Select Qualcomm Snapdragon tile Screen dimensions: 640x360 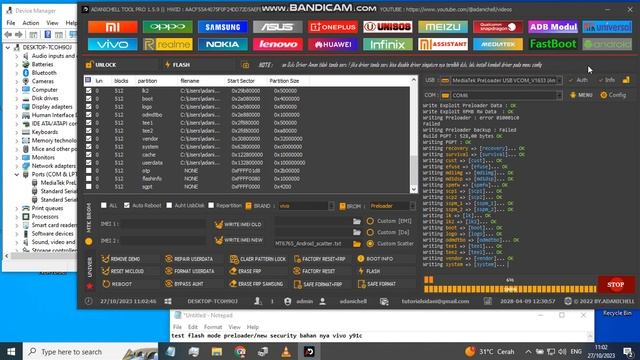pyautogui.click(x=498, y=27)
